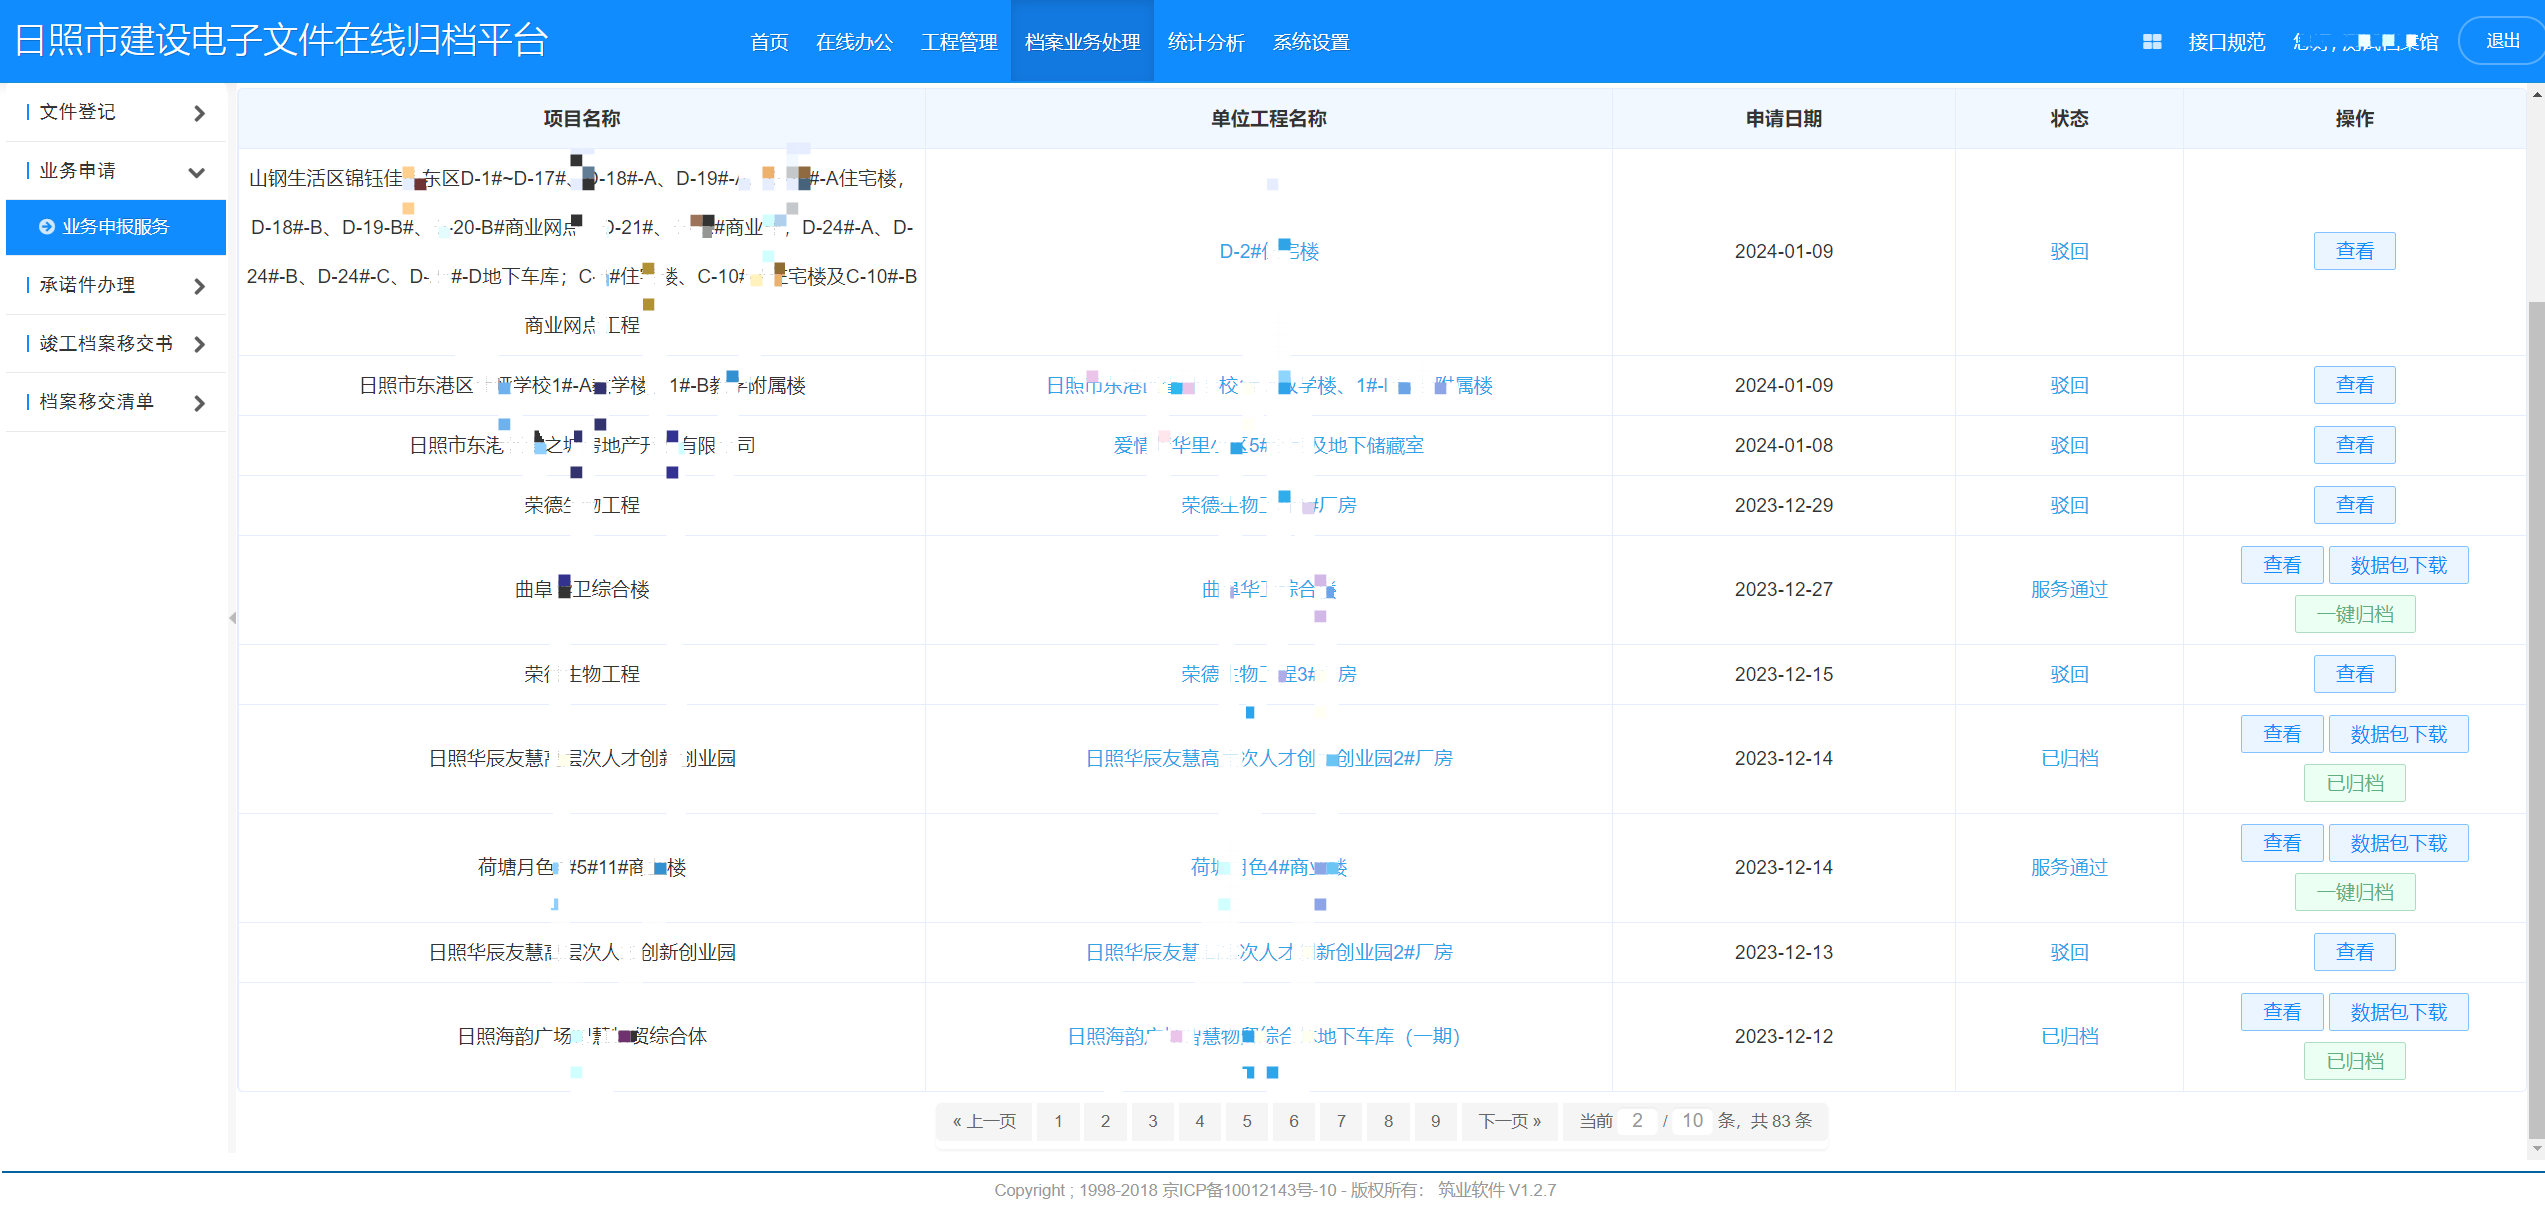Click the 项目名称 column header
Viewport: 2545px width, 1216px height.
pyautogui.click(x=581, y=119)
